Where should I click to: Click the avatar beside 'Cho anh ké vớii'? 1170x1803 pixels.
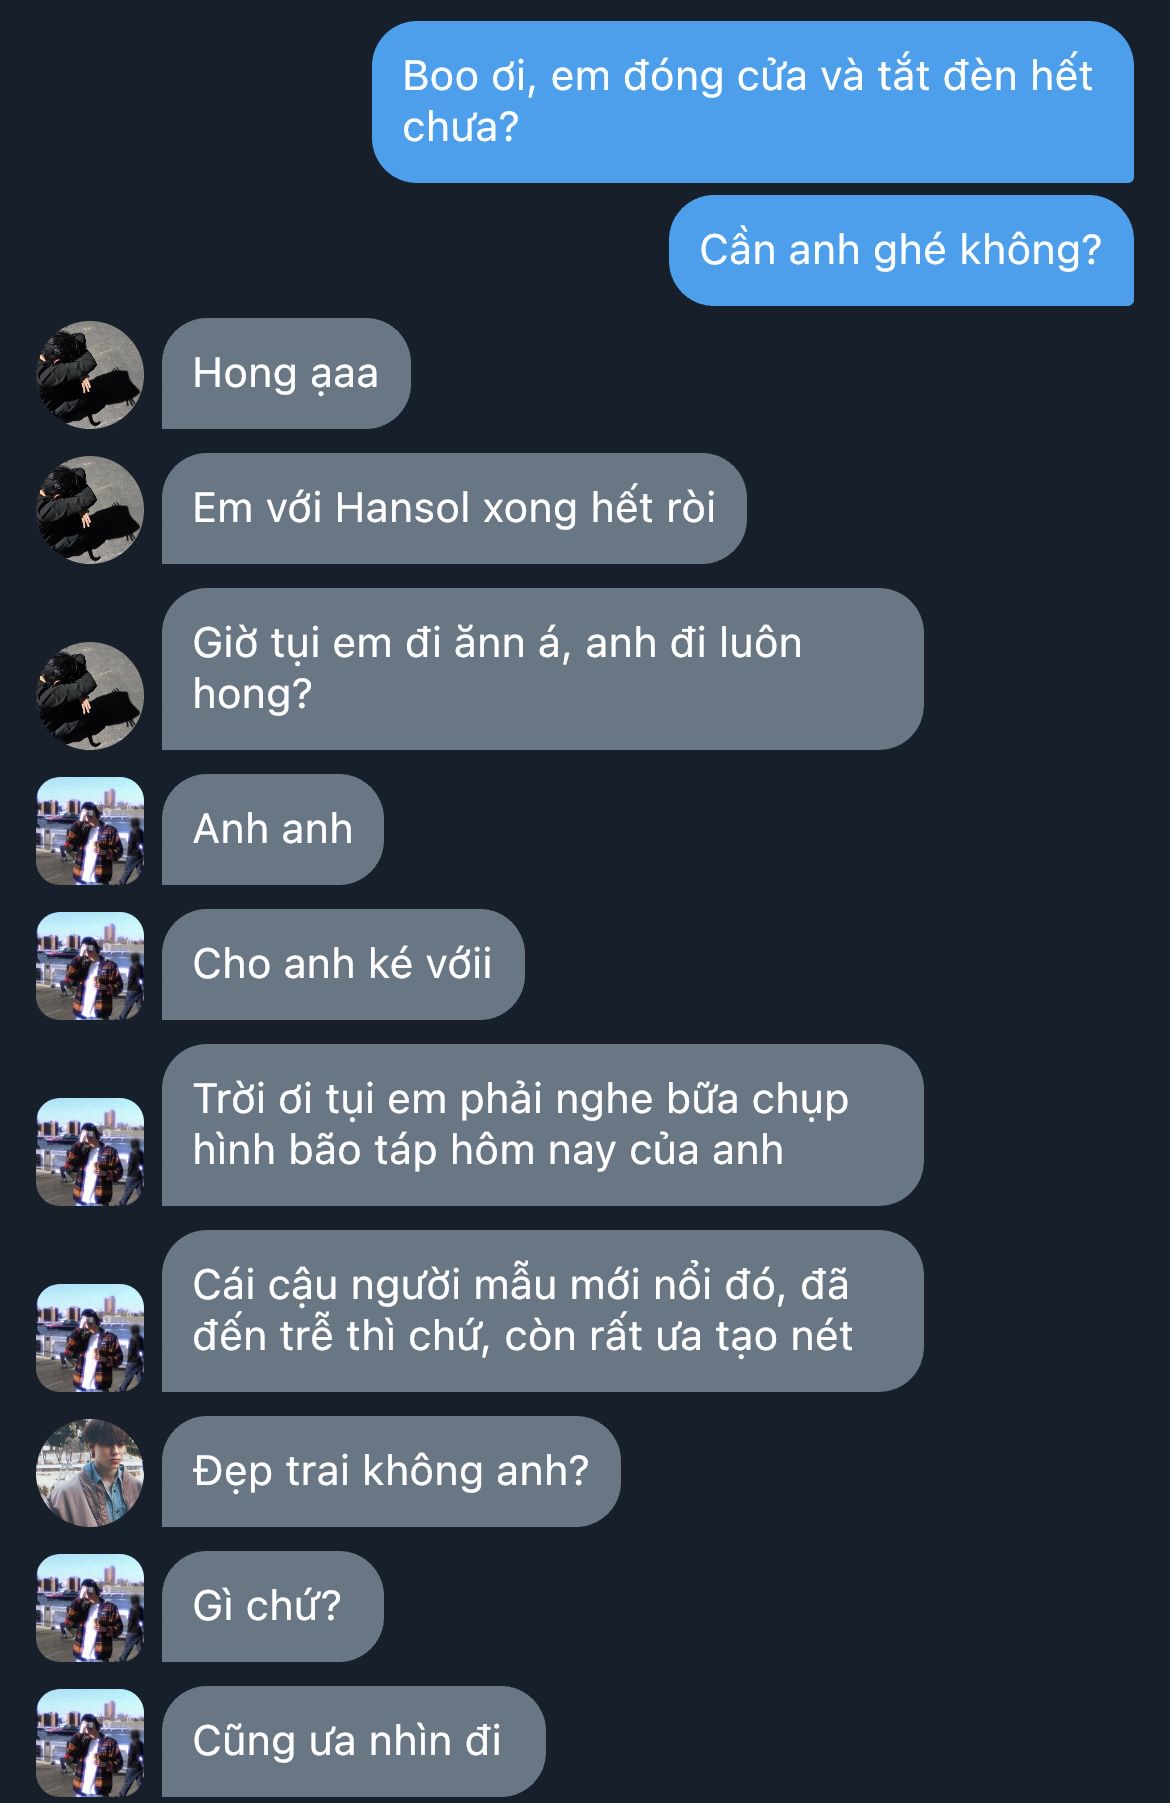(90, 965)
